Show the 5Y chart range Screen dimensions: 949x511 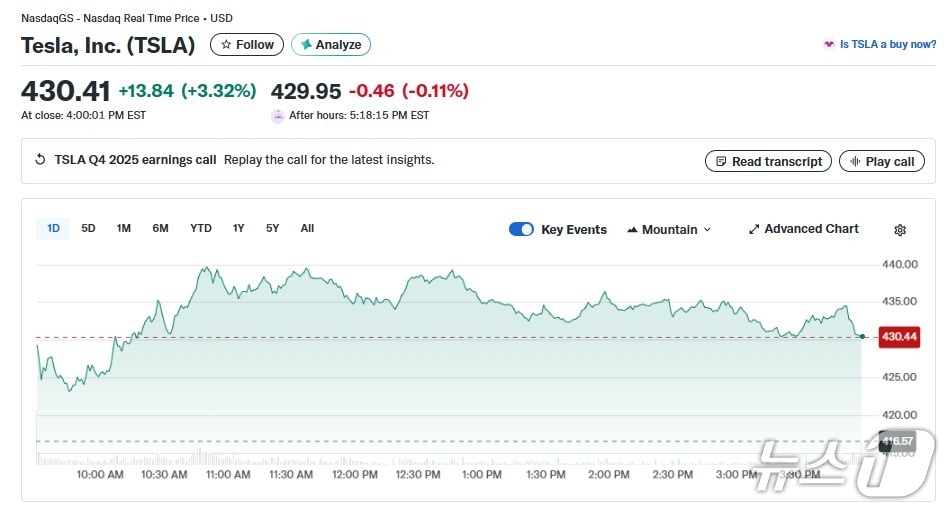tap(272, 228)
